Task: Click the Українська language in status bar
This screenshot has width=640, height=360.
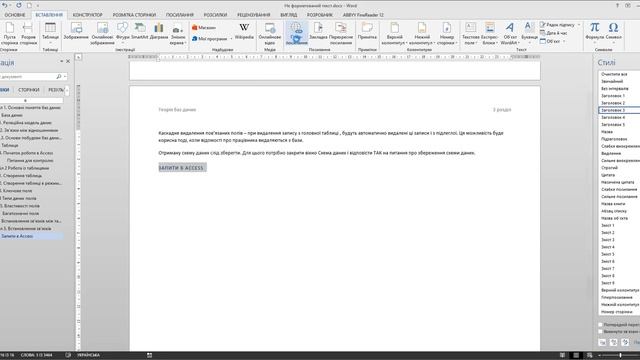Action: coord(89,355)
